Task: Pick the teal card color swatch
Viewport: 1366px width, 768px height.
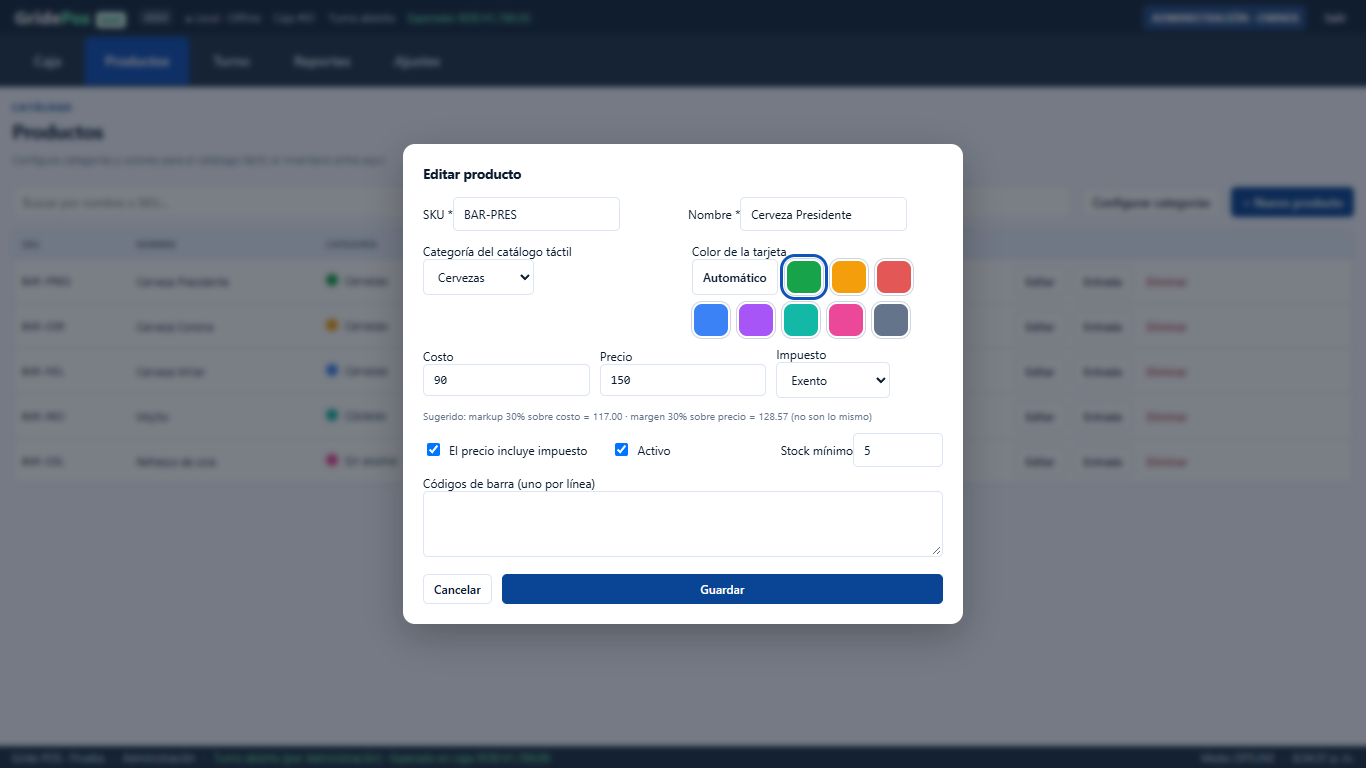Action: pos(801,320)
